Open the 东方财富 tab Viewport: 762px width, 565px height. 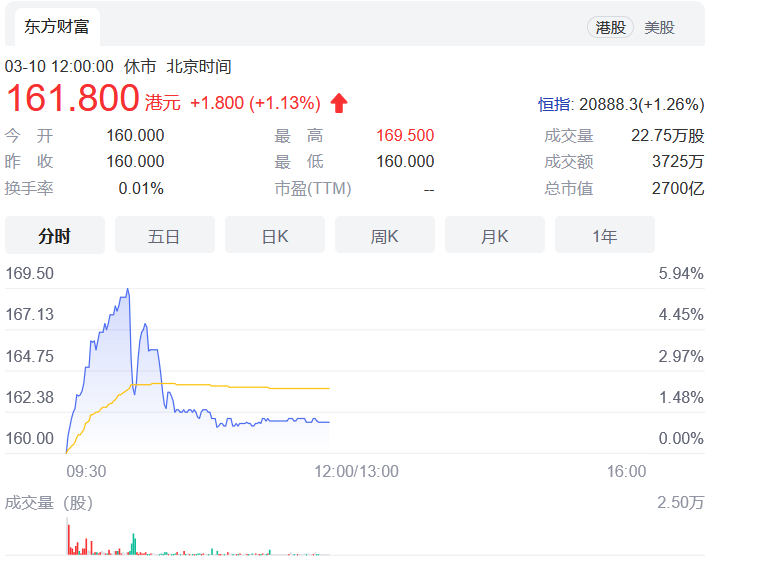57,27
